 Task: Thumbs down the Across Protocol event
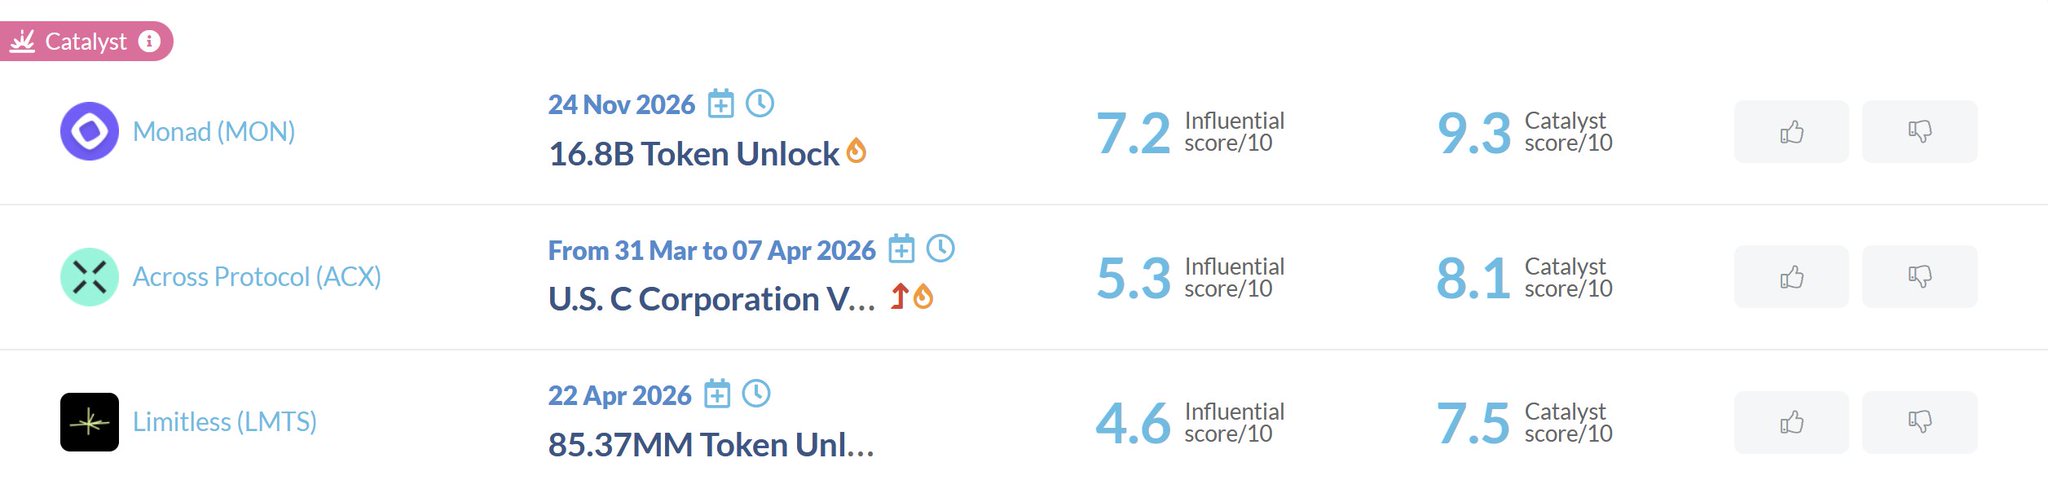pyautogui.click(x=1919, y=277)
